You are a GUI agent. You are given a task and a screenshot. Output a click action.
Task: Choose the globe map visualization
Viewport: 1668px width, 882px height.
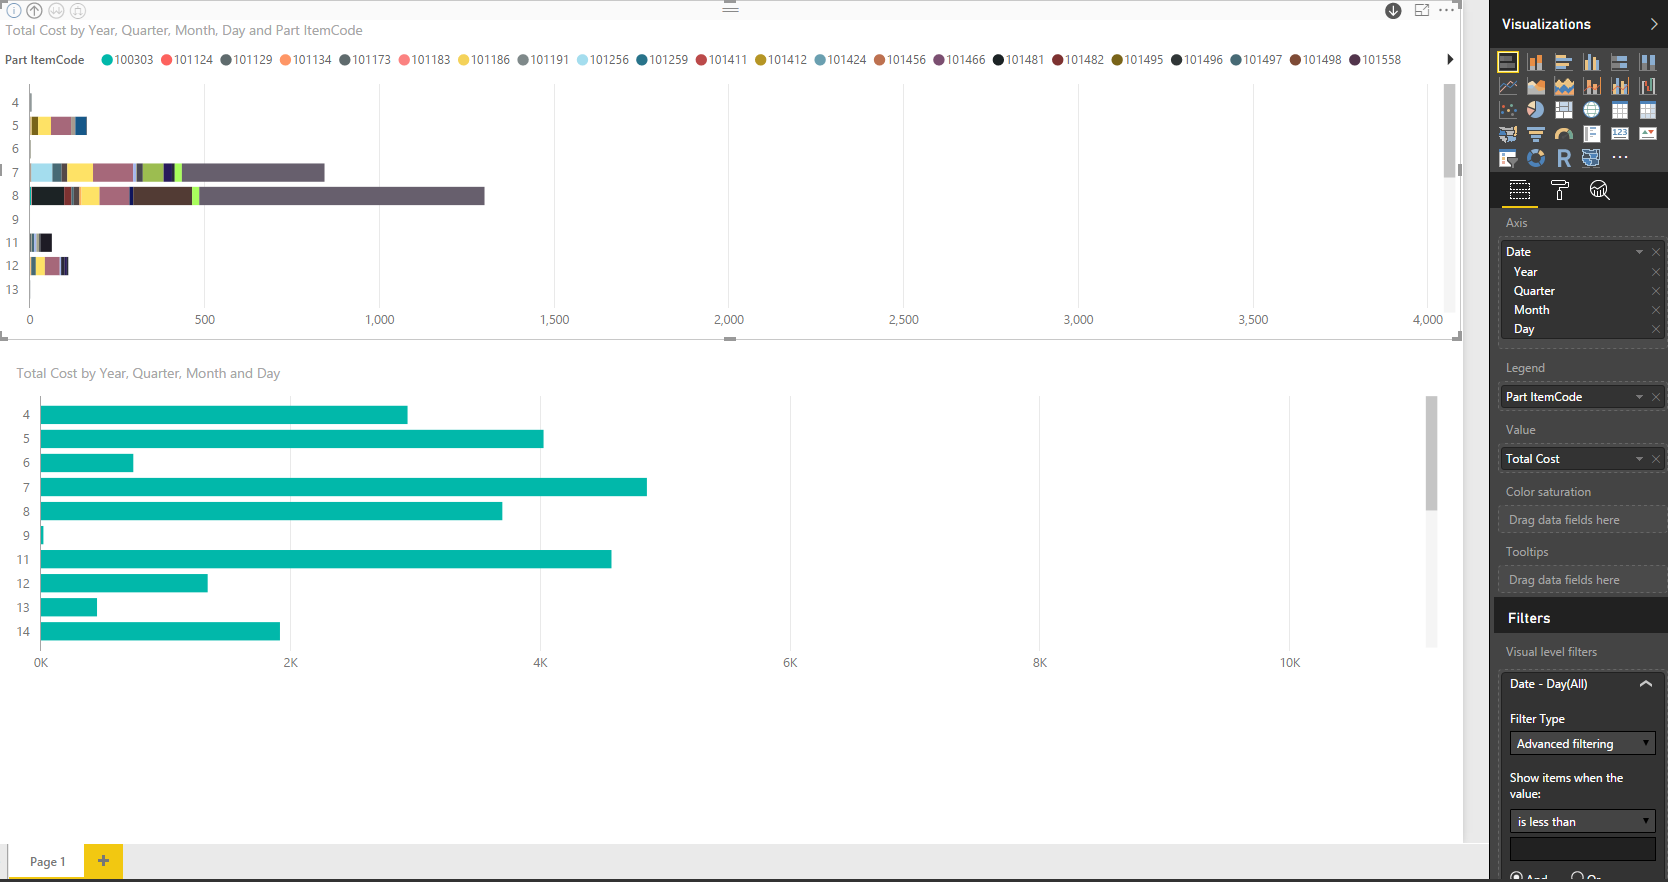pyautogui.click(x=1592, y=110)
